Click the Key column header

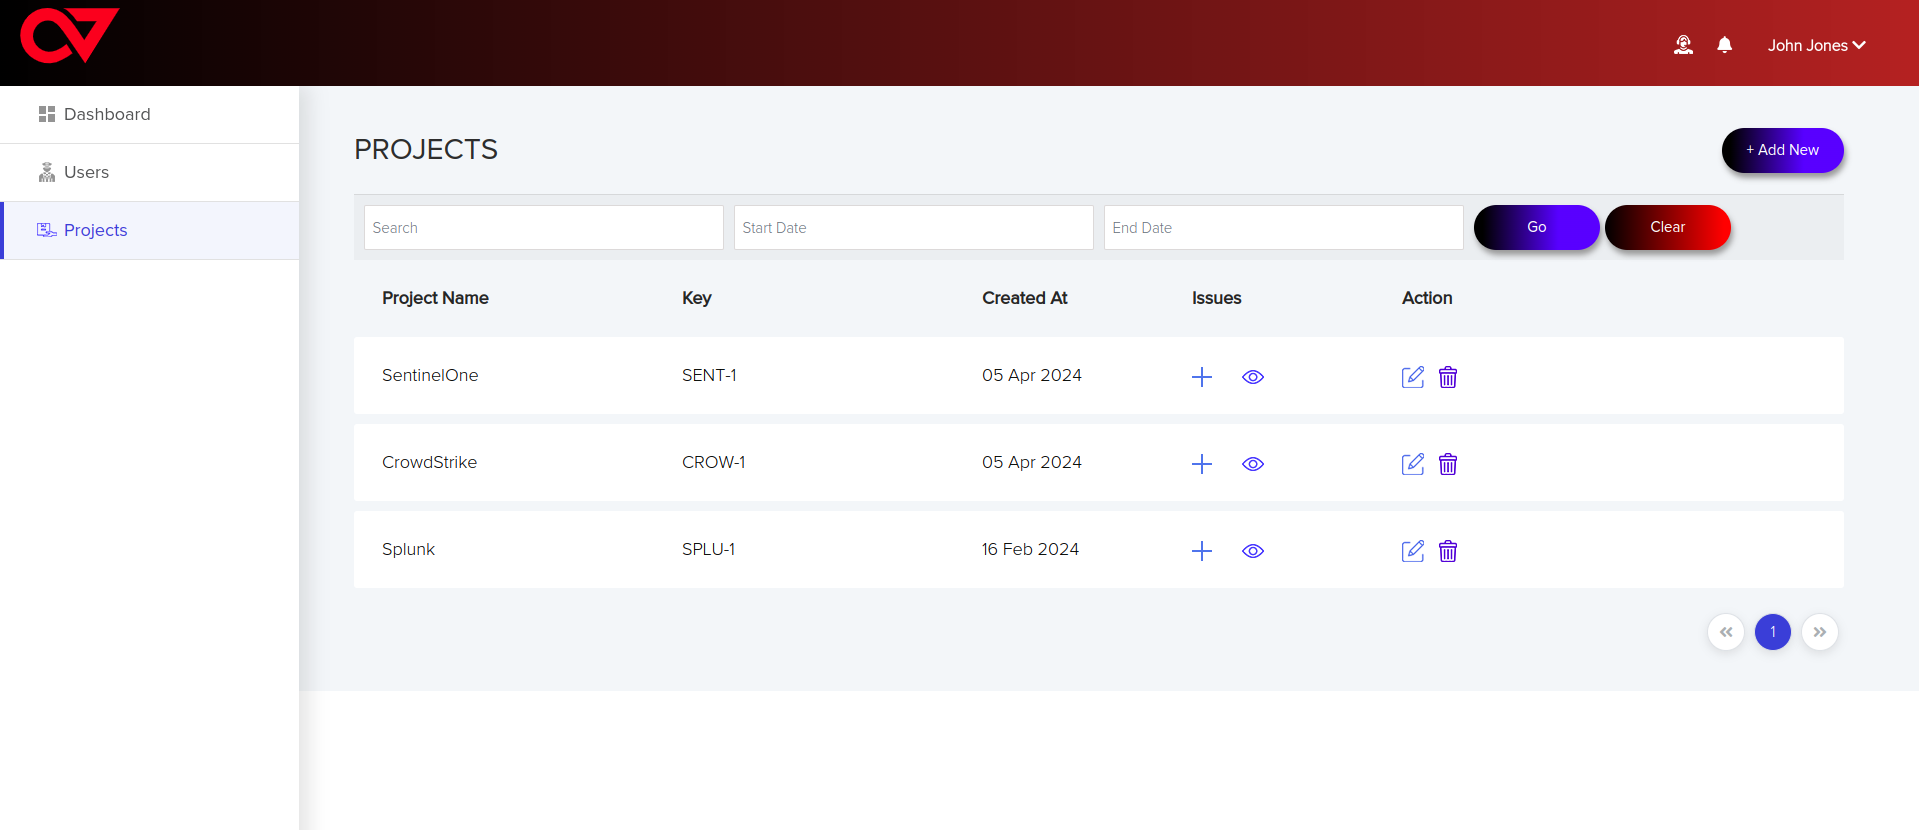pyautogui.click(x=697, y=298)
